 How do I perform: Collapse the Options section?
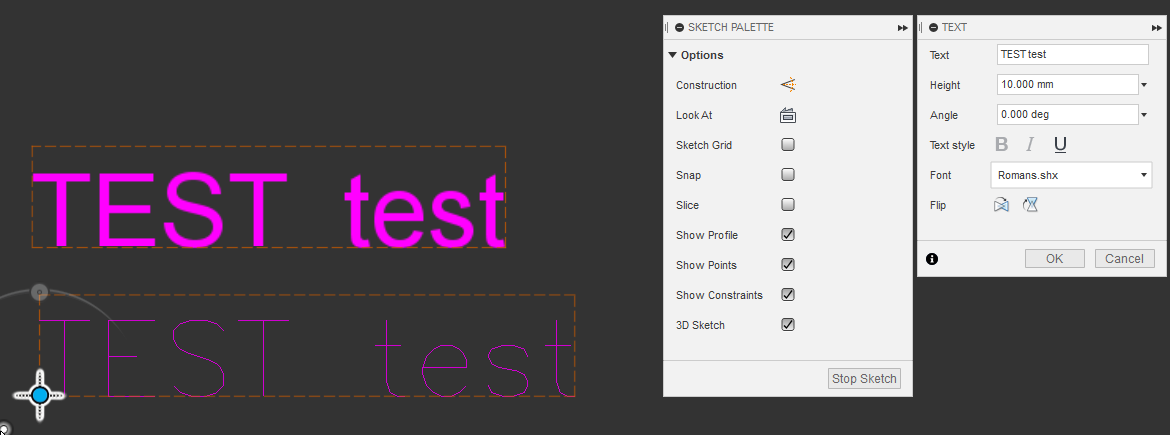click(672, 55)
